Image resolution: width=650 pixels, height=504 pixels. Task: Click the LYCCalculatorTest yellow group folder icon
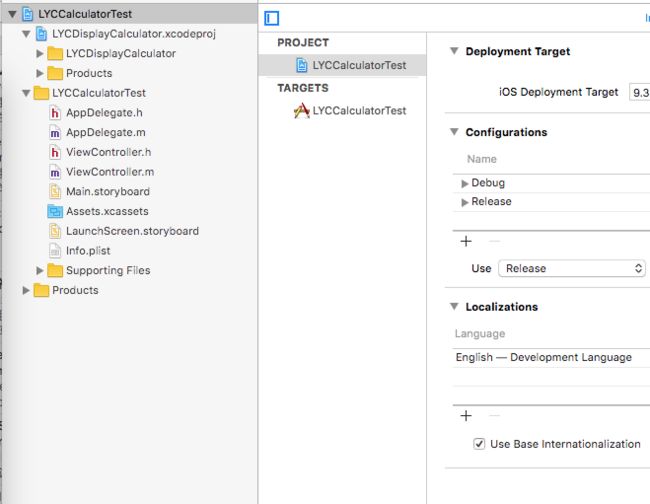[x=41, y=93]
